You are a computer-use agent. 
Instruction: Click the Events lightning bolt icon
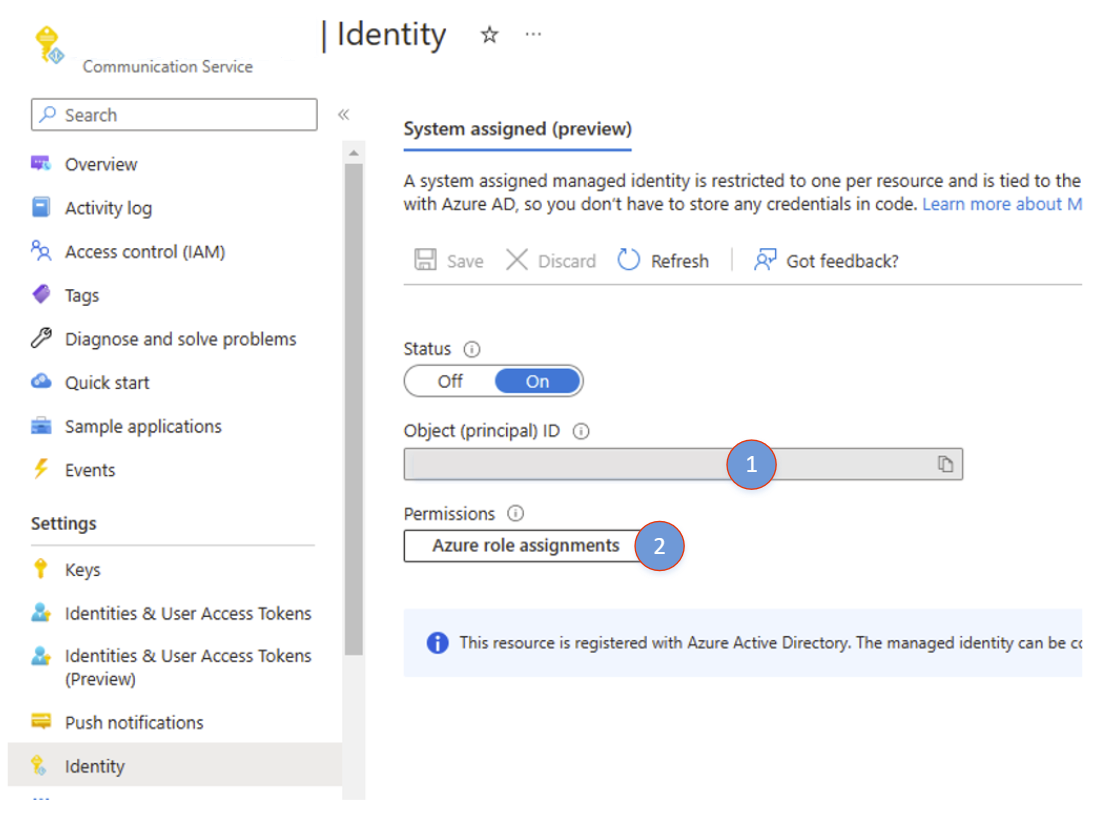tap(41, 468)
